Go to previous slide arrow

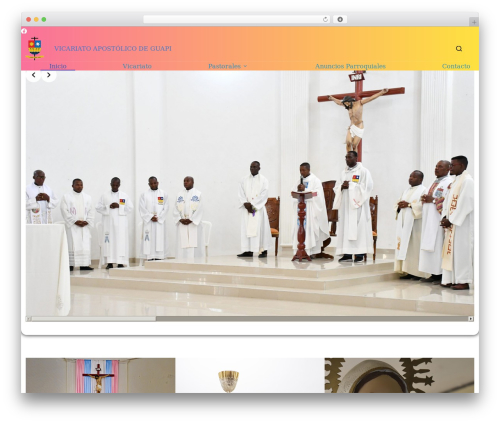click(x=34, y=75)
